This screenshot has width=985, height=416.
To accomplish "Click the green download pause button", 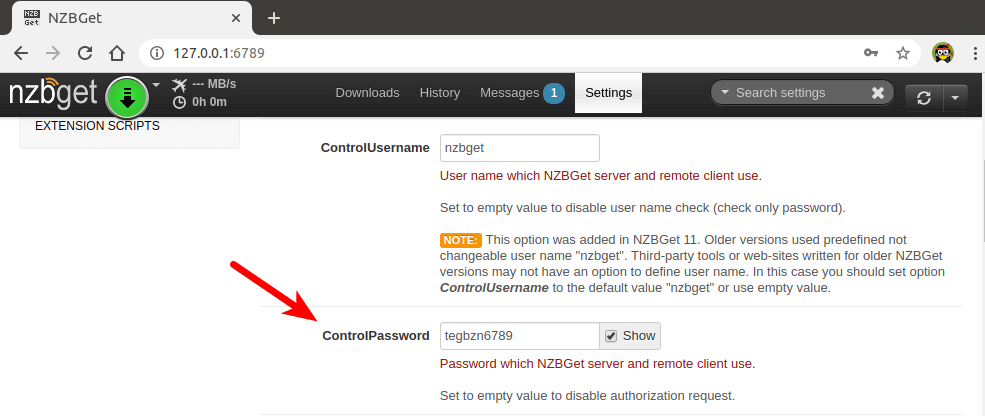I will pos(127,96).
